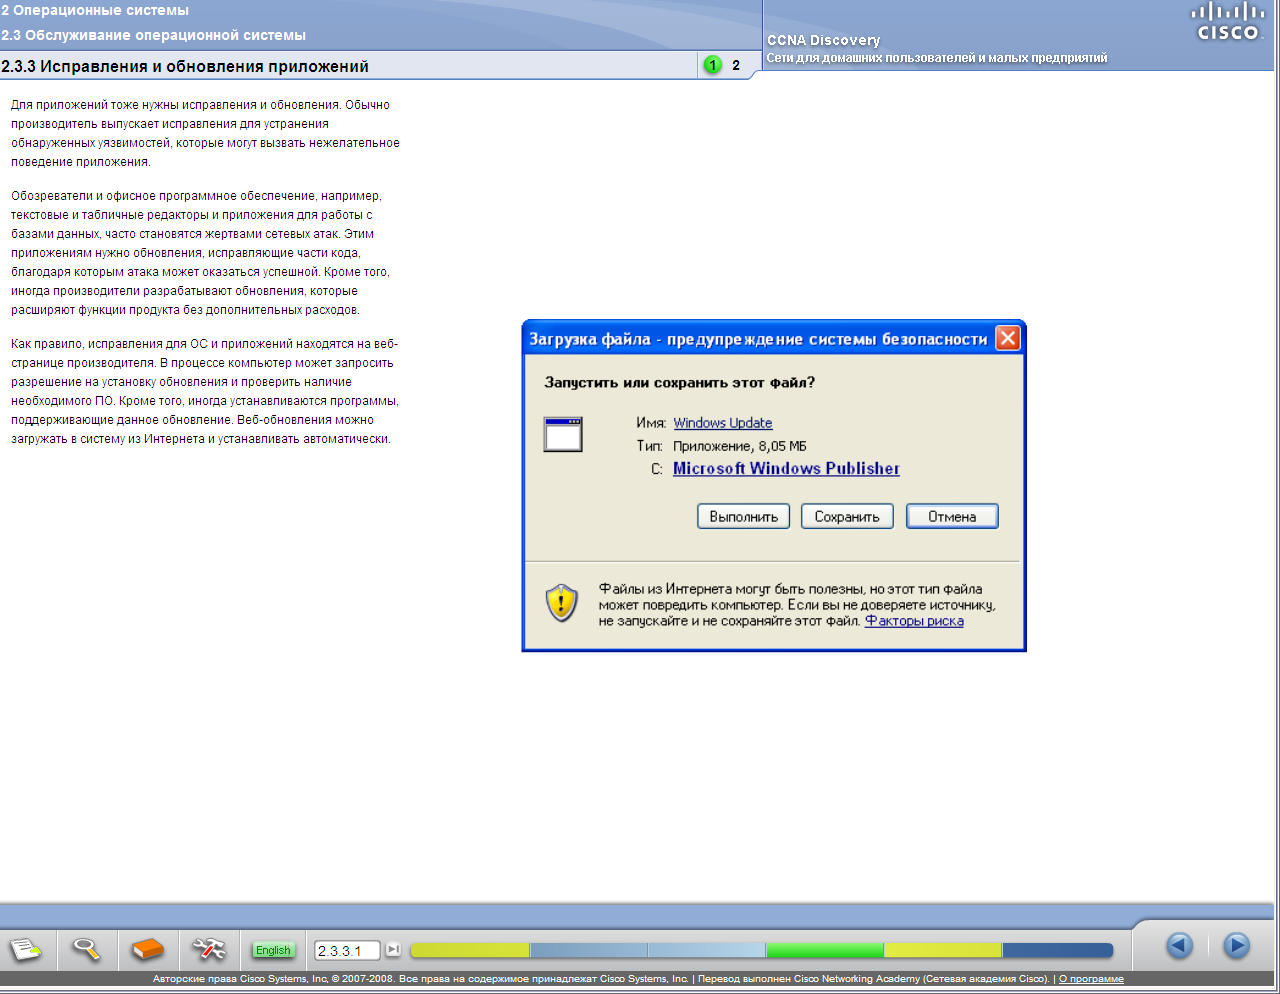Open the О программе link in footer
The width and height of the screenshot is (1280, 994).
(x=1091, y=979)
